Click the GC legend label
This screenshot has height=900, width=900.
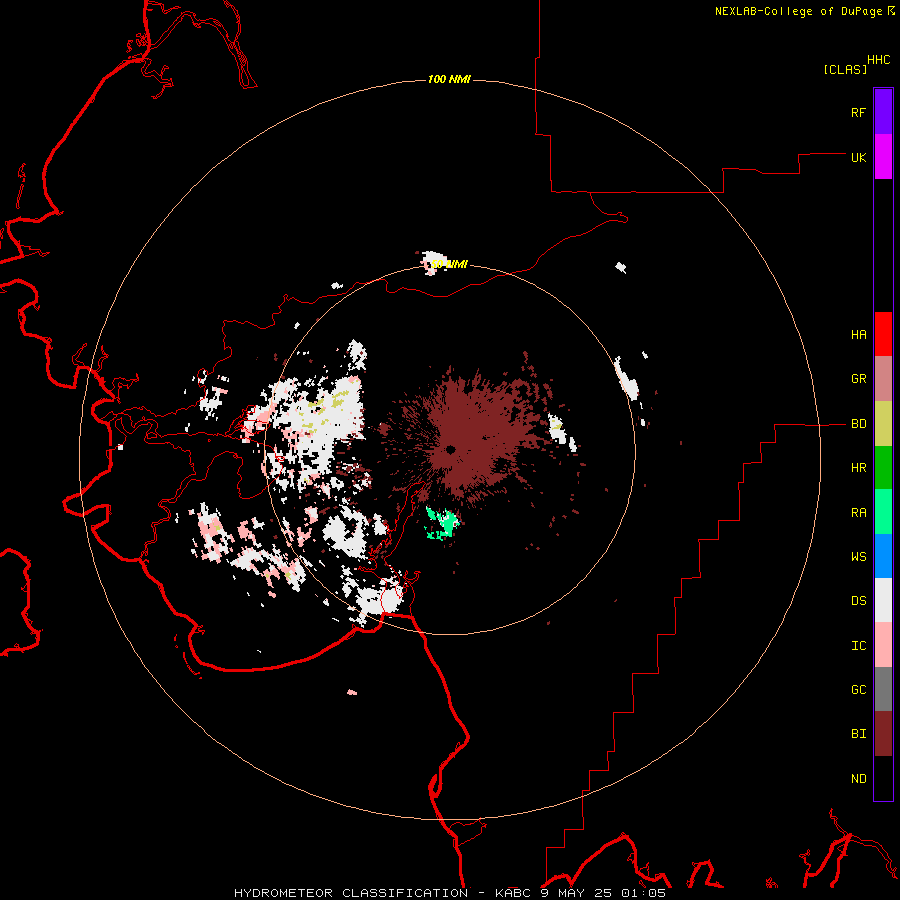[x=858, y=690]
